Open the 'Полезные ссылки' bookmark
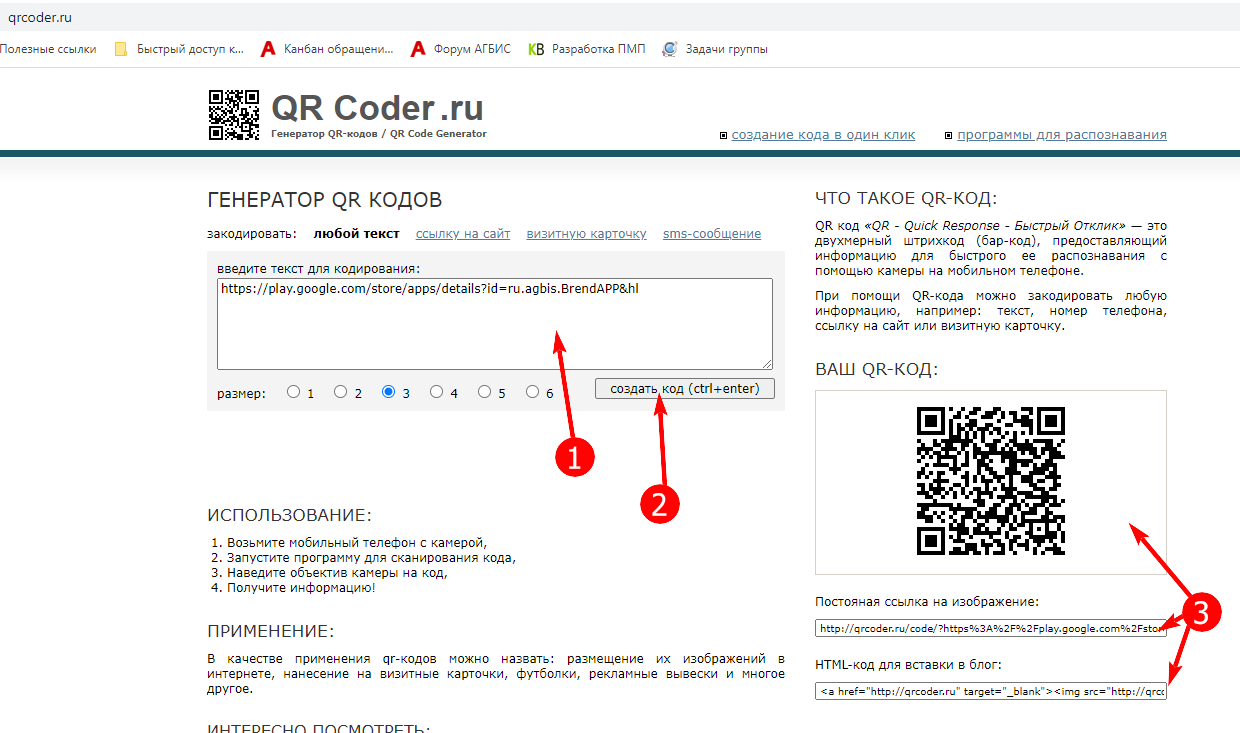This screenshot has height=733, width=1240. (48, 48)
